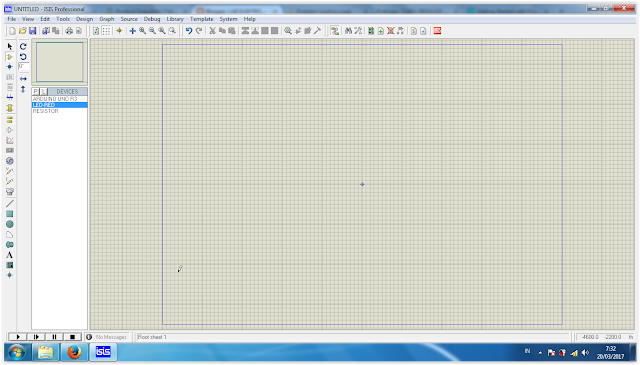Click the Undo toolbar icon
This screenshot has height=365, width=640.
coord(189,31)
